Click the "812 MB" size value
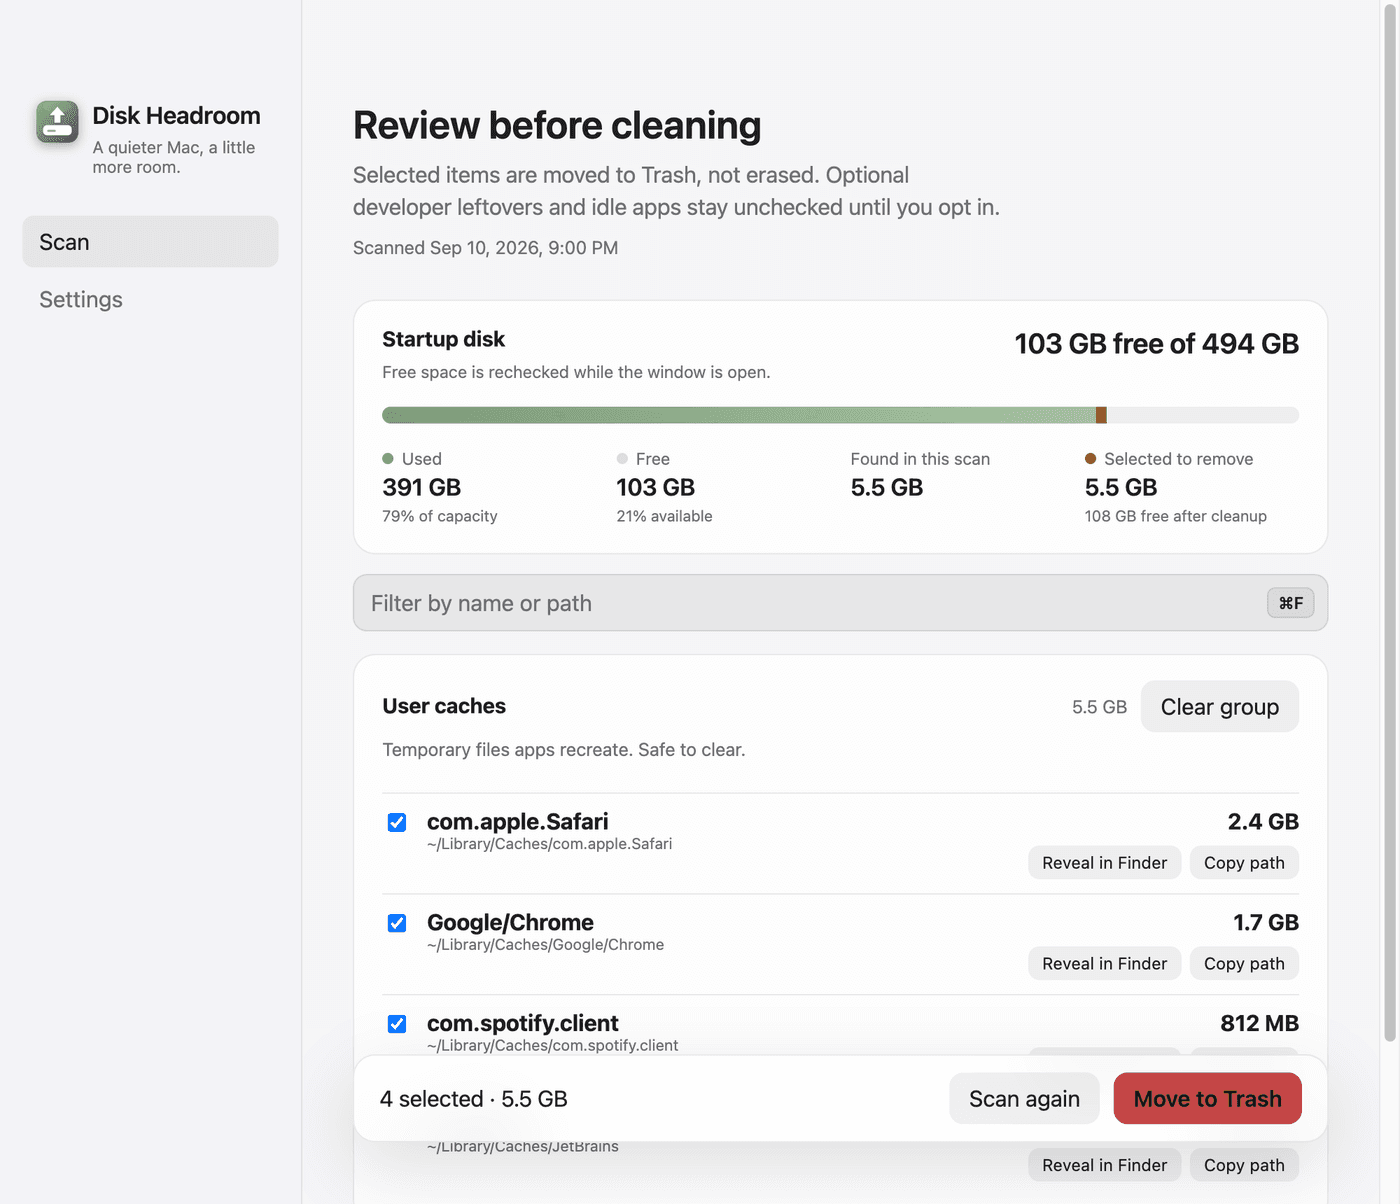The height and width of the screenshot is (1204, 1400). point(1259,1023)
